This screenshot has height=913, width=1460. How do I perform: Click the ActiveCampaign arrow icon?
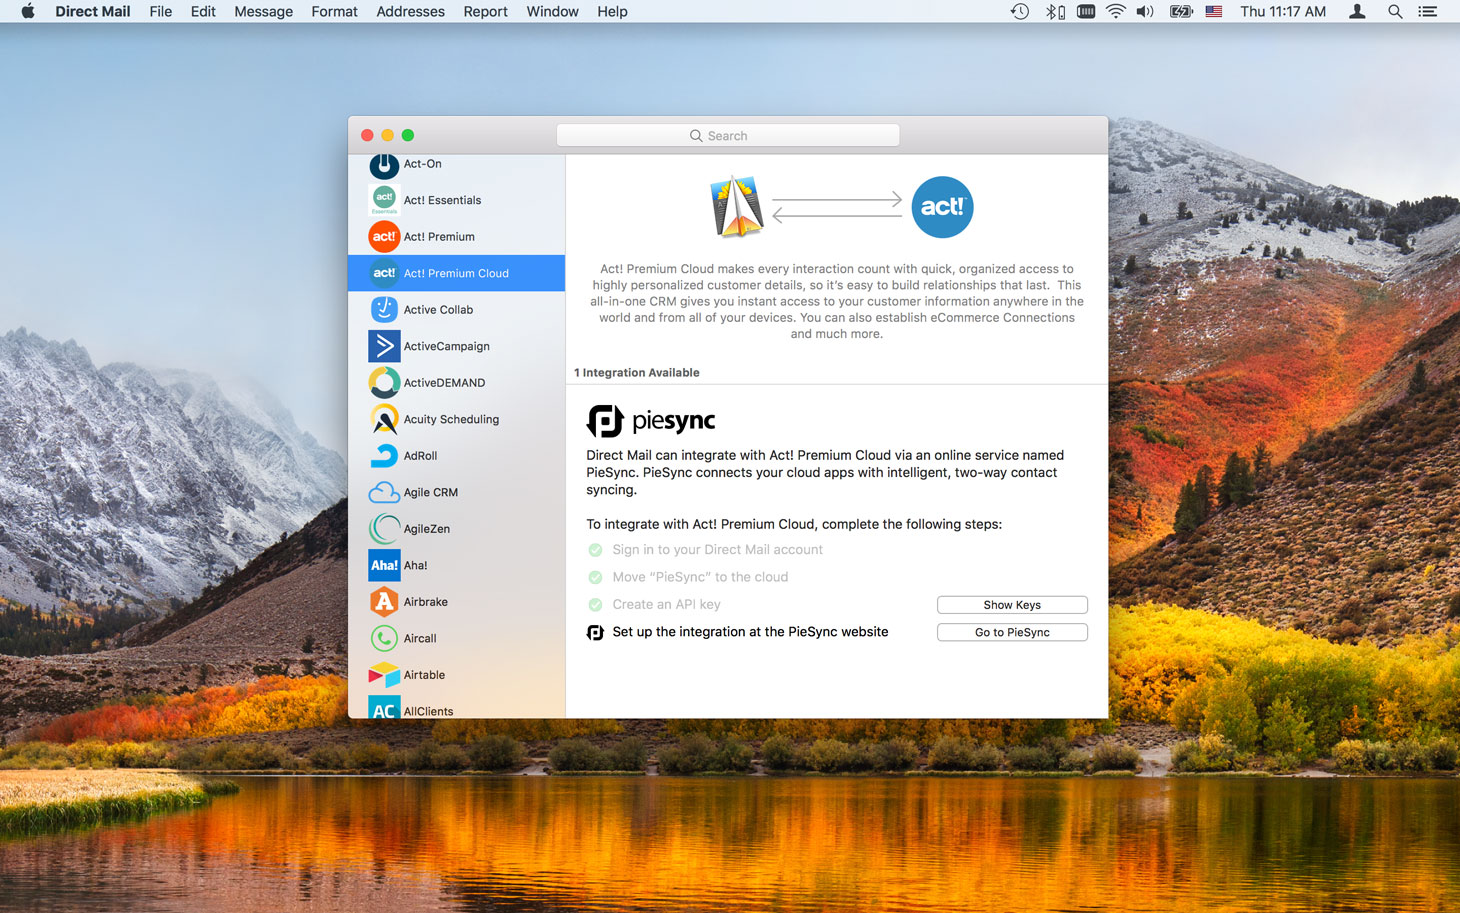(384, 346)
